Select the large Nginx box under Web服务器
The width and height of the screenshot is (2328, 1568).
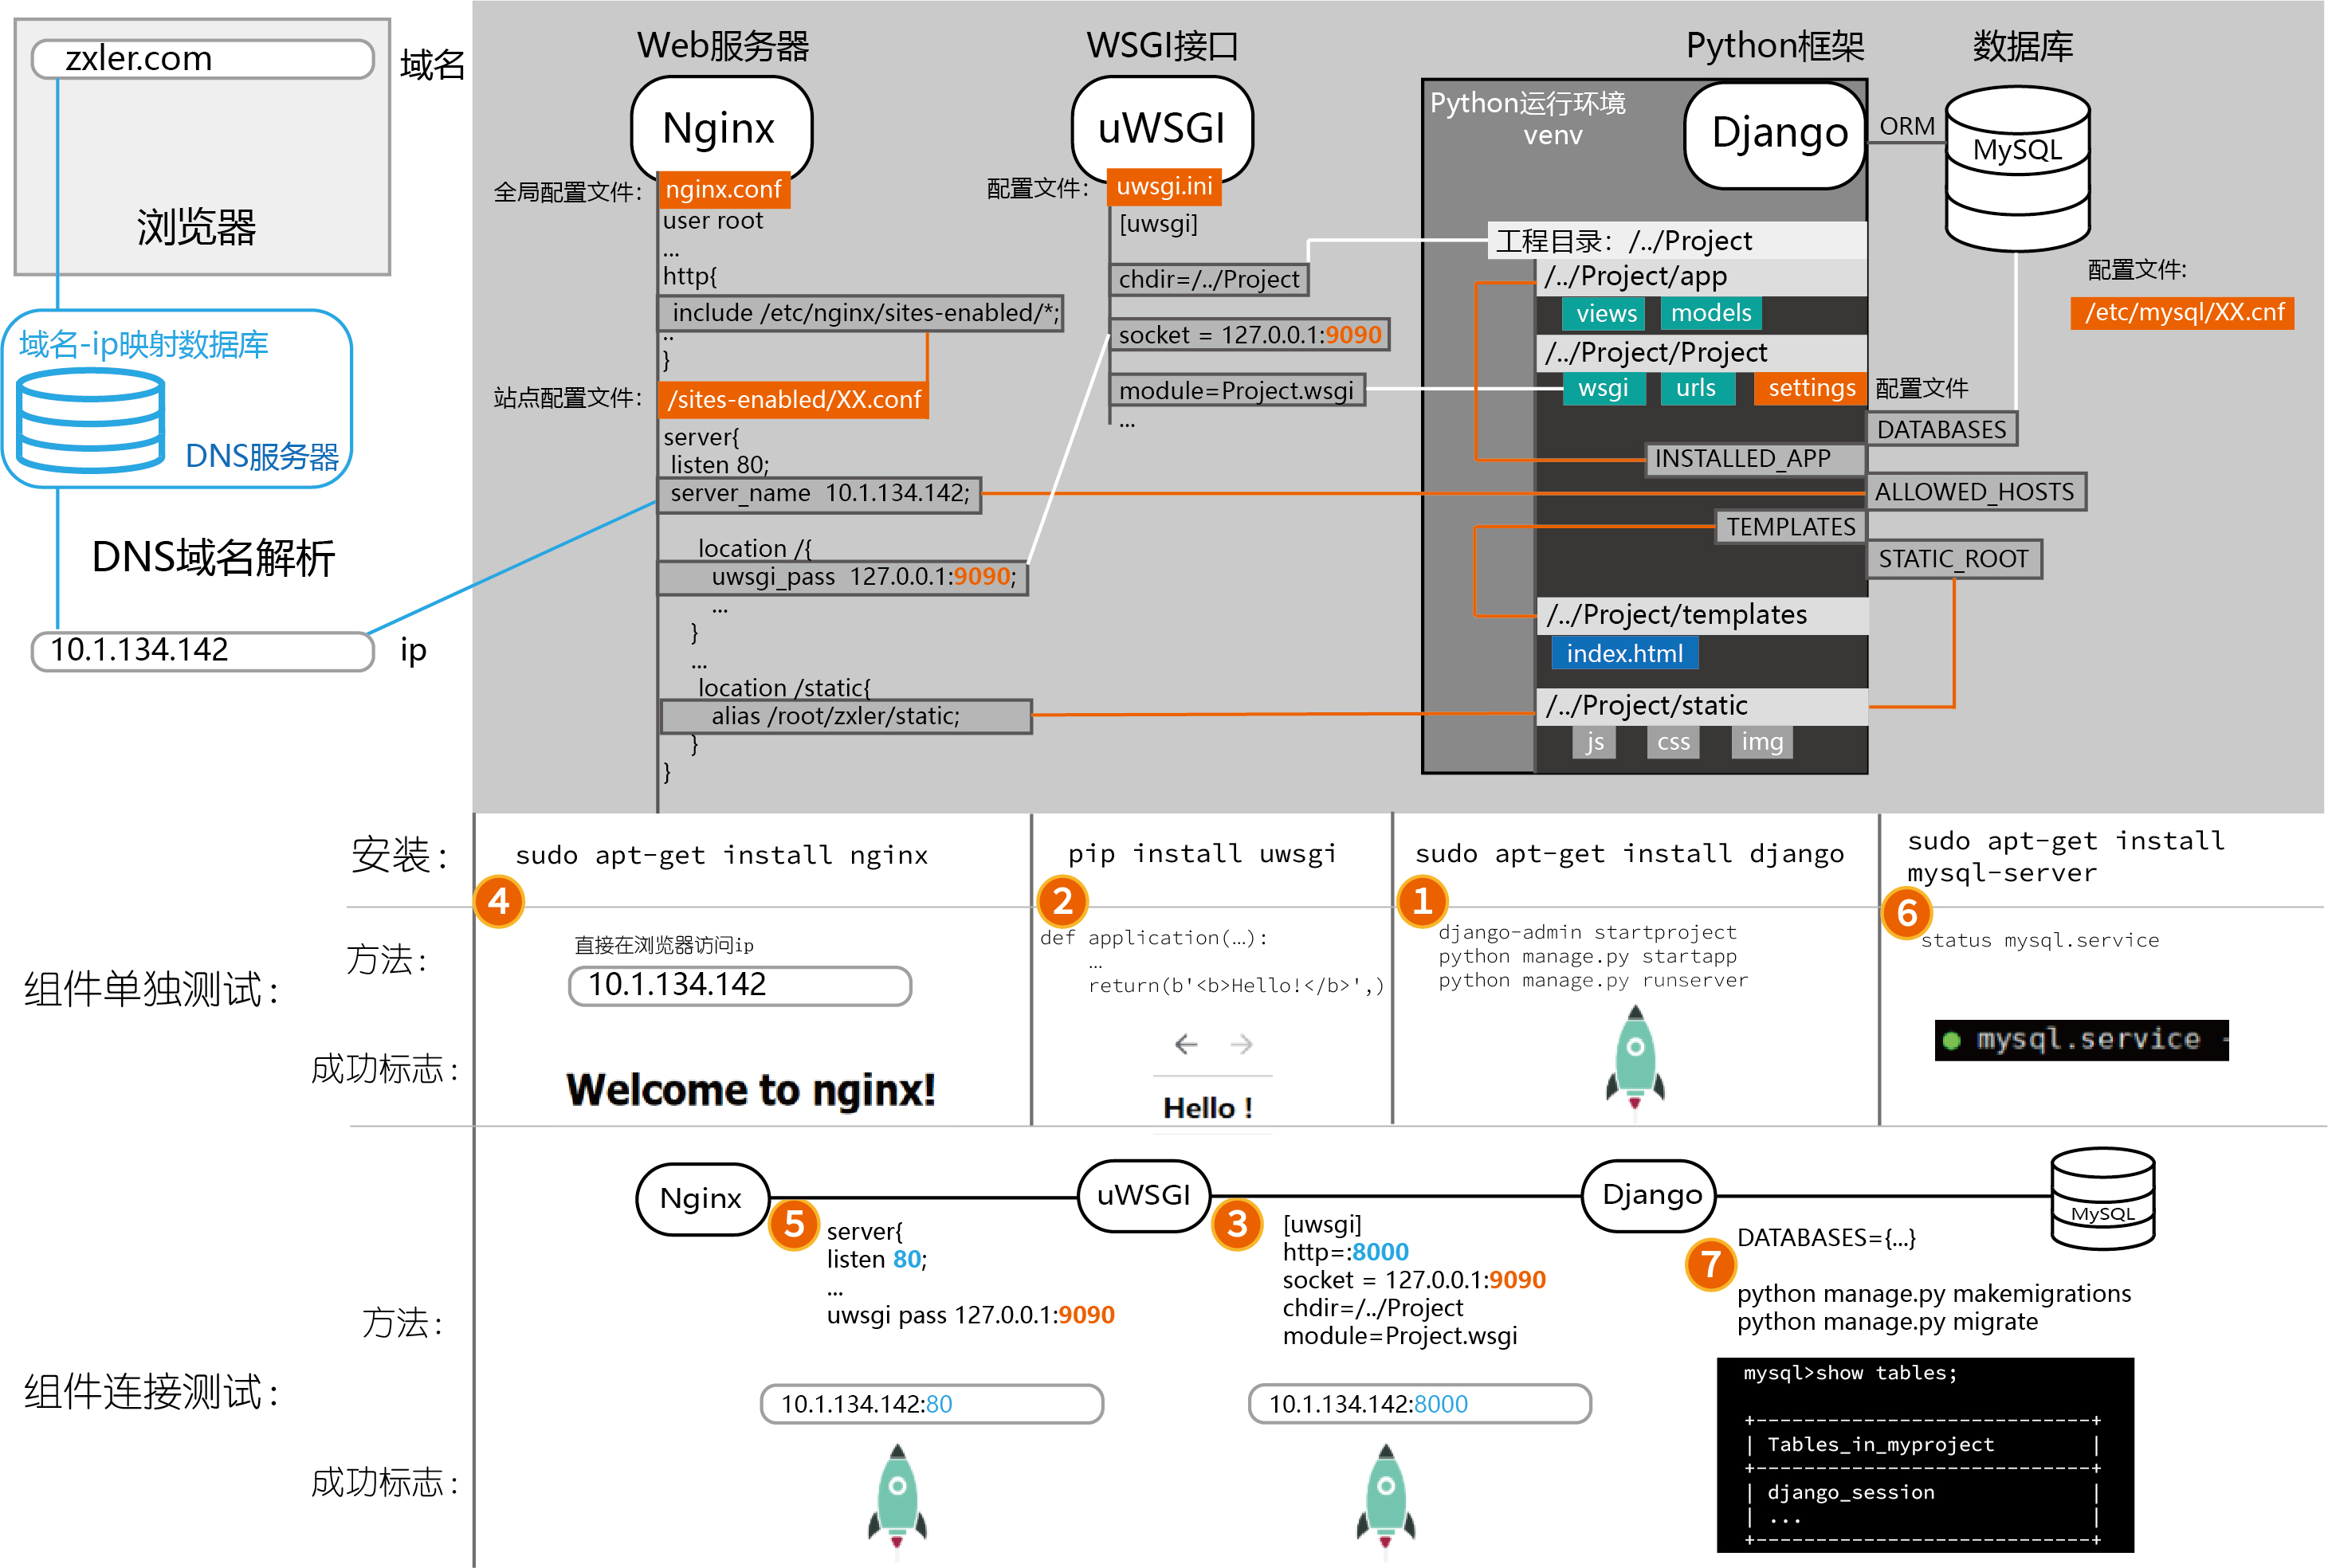(721, 128)
